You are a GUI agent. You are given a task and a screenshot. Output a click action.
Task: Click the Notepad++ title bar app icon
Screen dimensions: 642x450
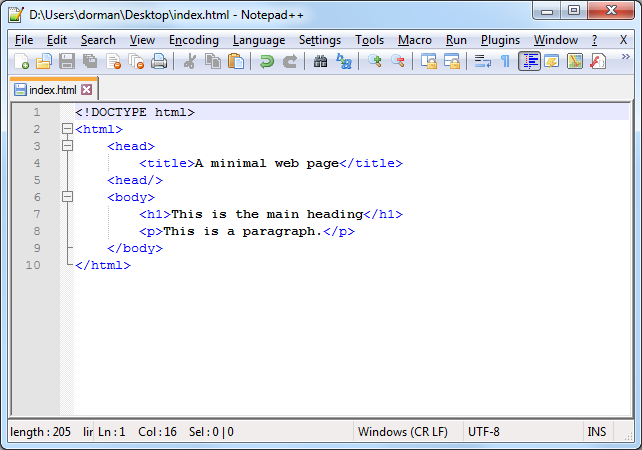pyautogui.click(x=16, y=15)
